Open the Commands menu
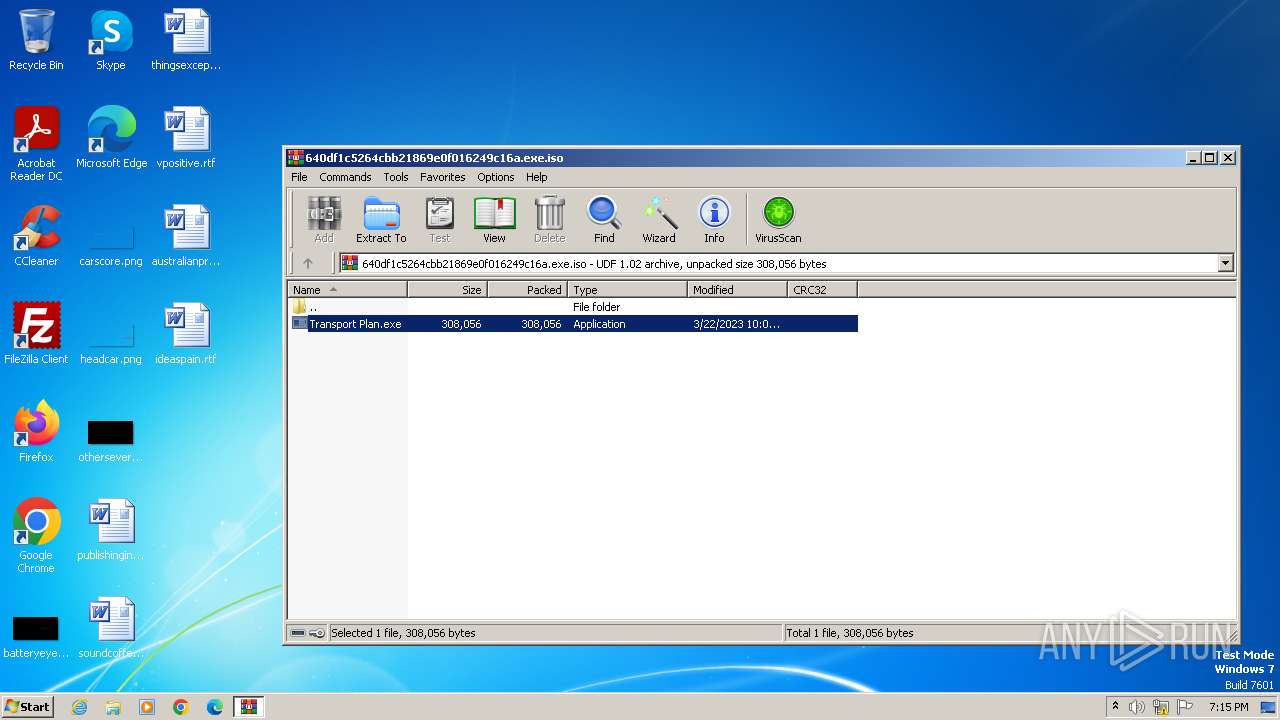 click(345, 177)
